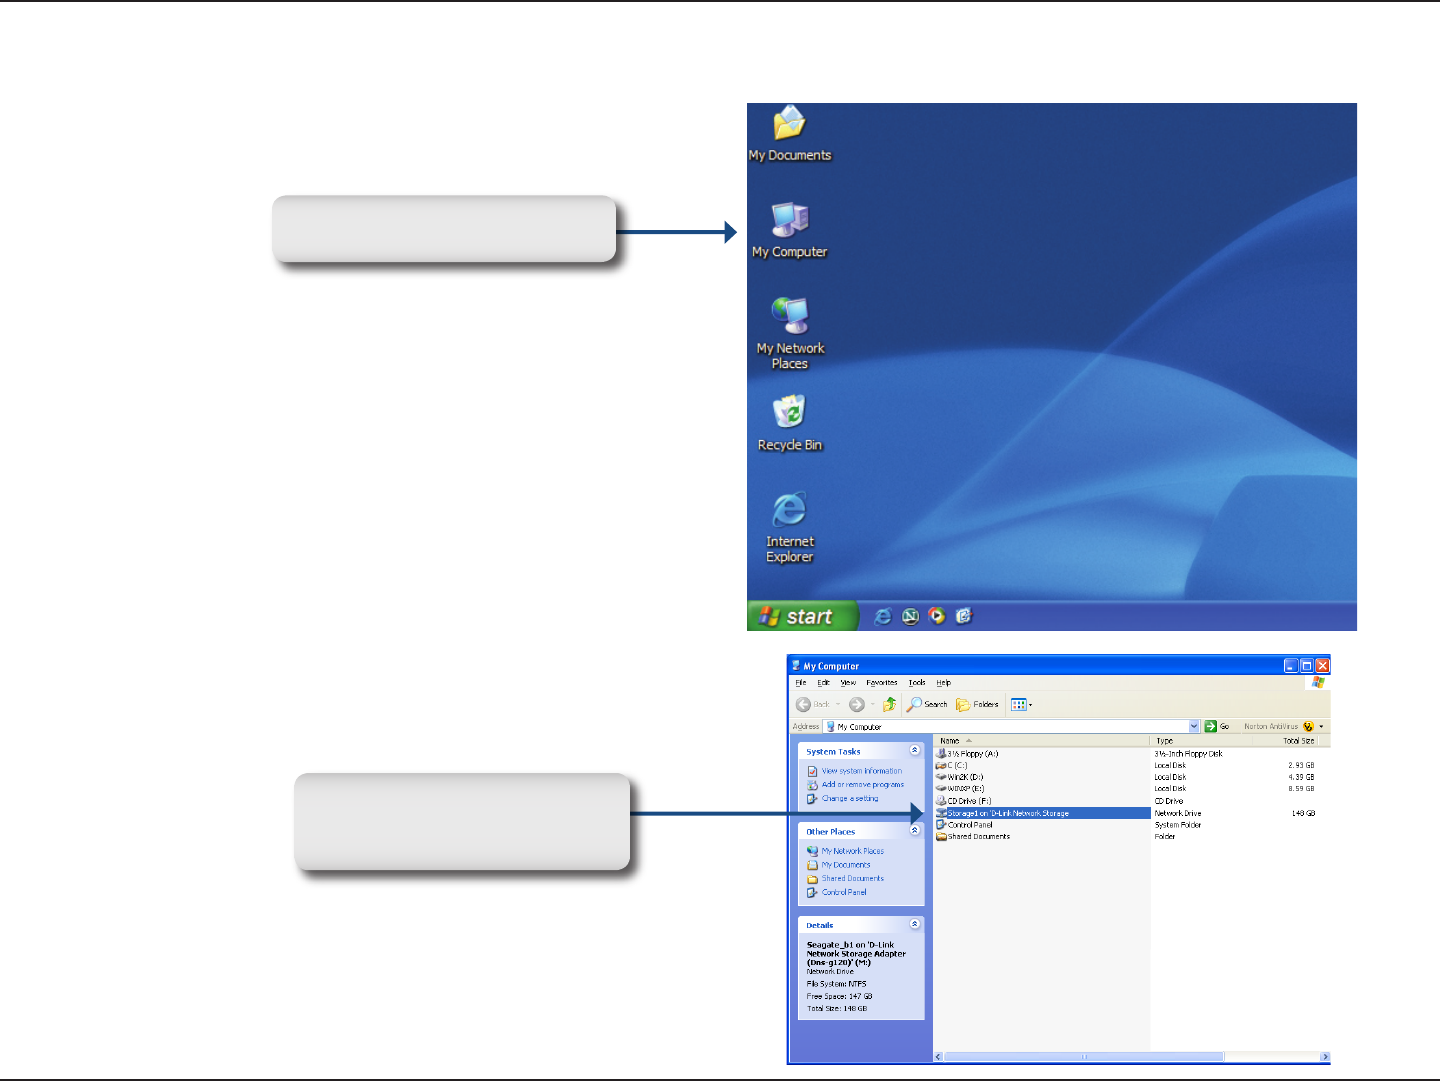Open the File menu in My Computer
Image resolution: width=1440 pixels, height=1081 pixels.
[801, 683]
